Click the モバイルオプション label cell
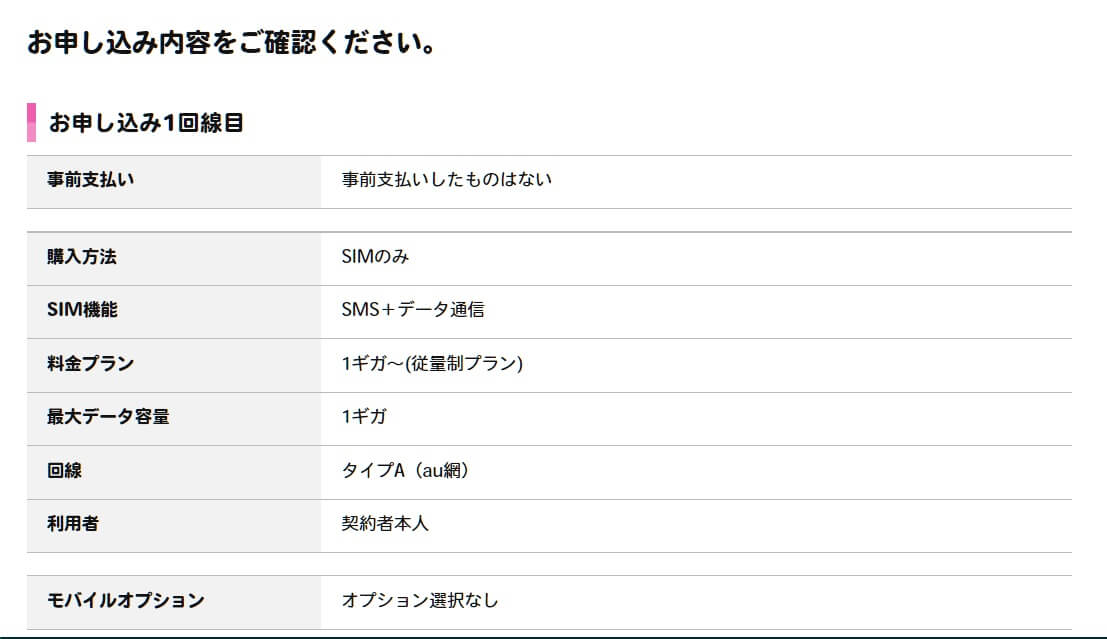 174,602
